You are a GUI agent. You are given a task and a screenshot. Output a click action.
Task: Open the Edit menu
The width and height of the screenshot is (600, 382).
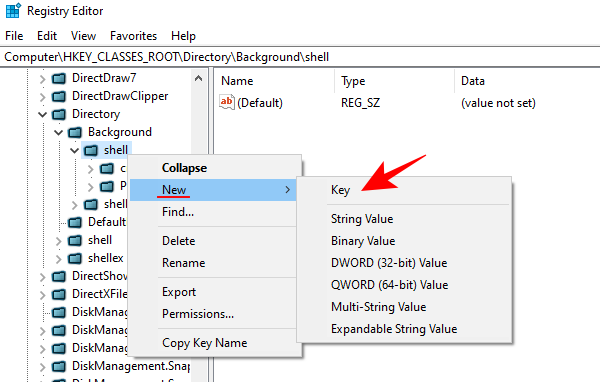pyautogui.click(x=47, y=36)
